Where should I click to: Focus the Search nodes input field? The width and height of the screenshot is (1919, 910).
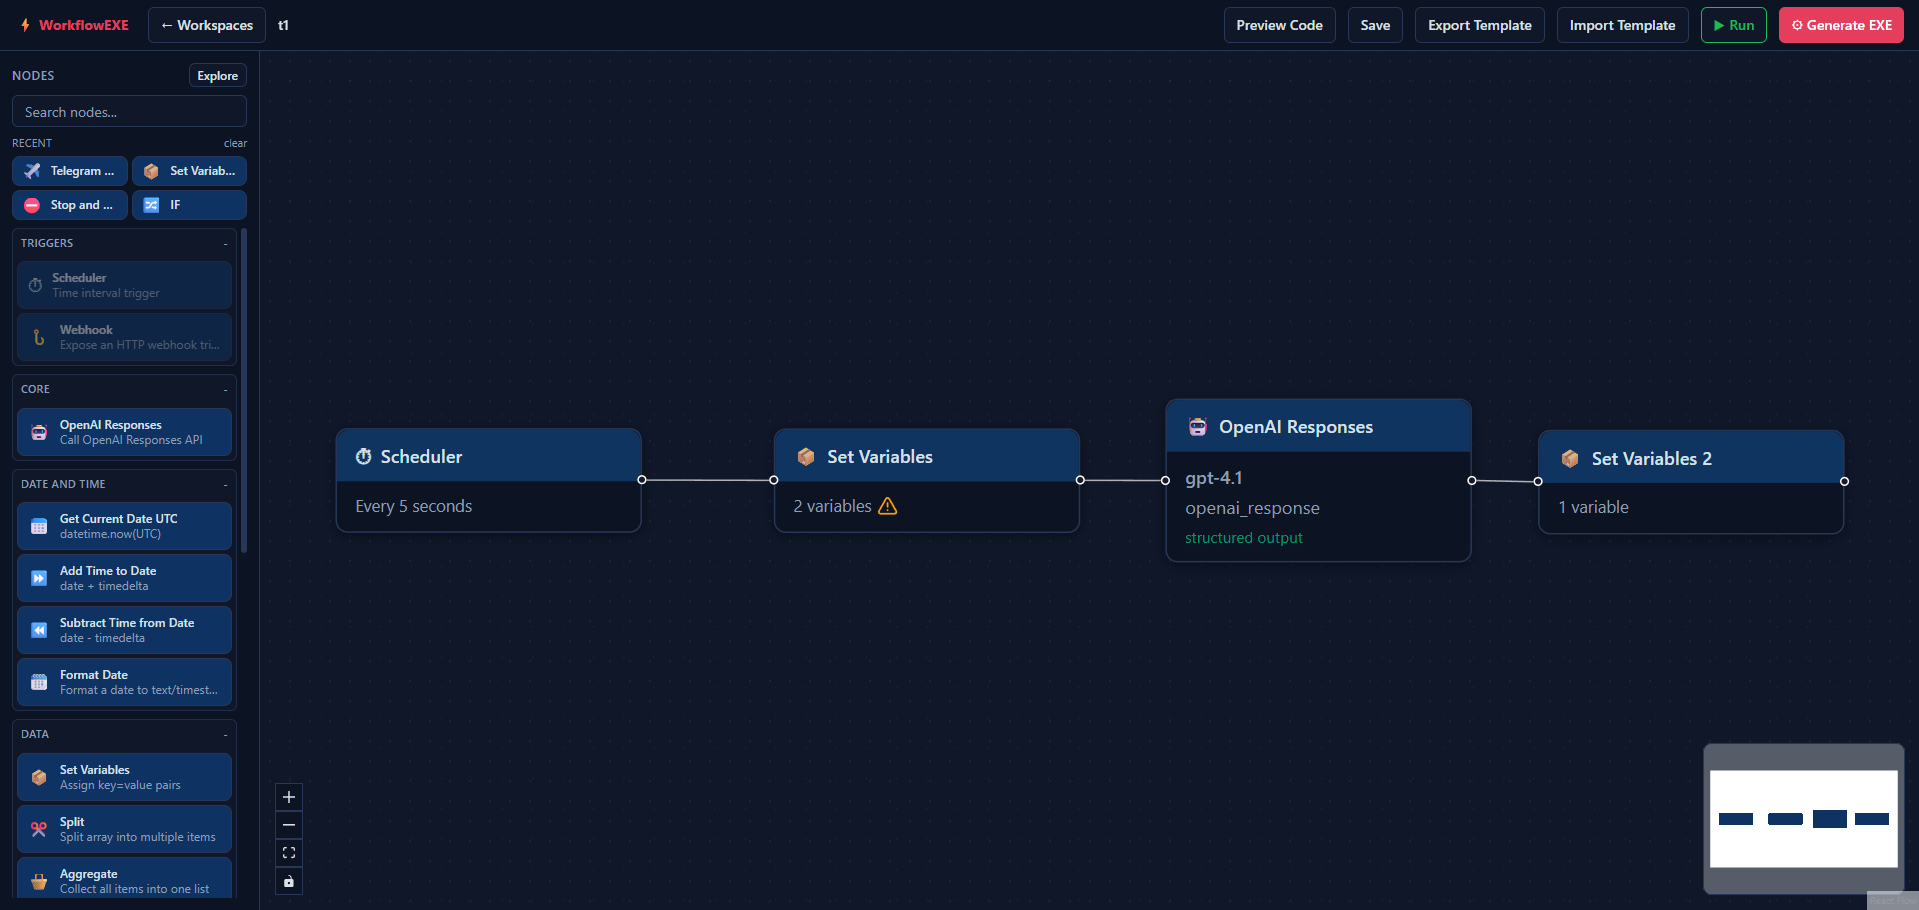pos(129,112)
